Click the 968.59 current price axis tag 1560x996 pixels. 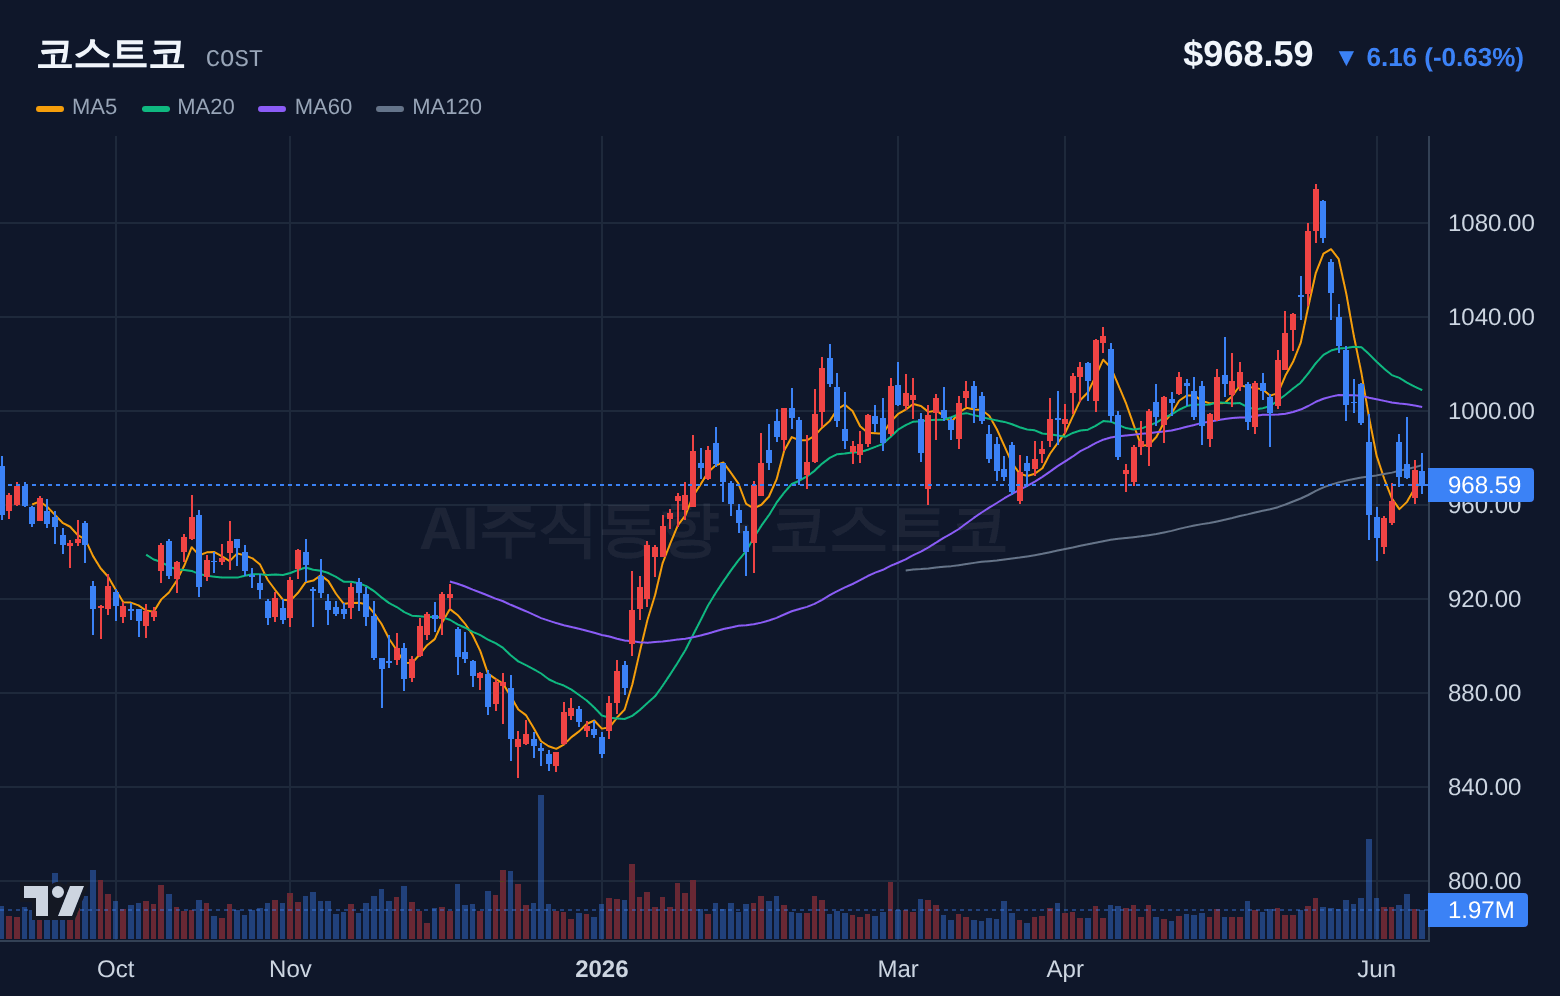(x=1483, y=485)
